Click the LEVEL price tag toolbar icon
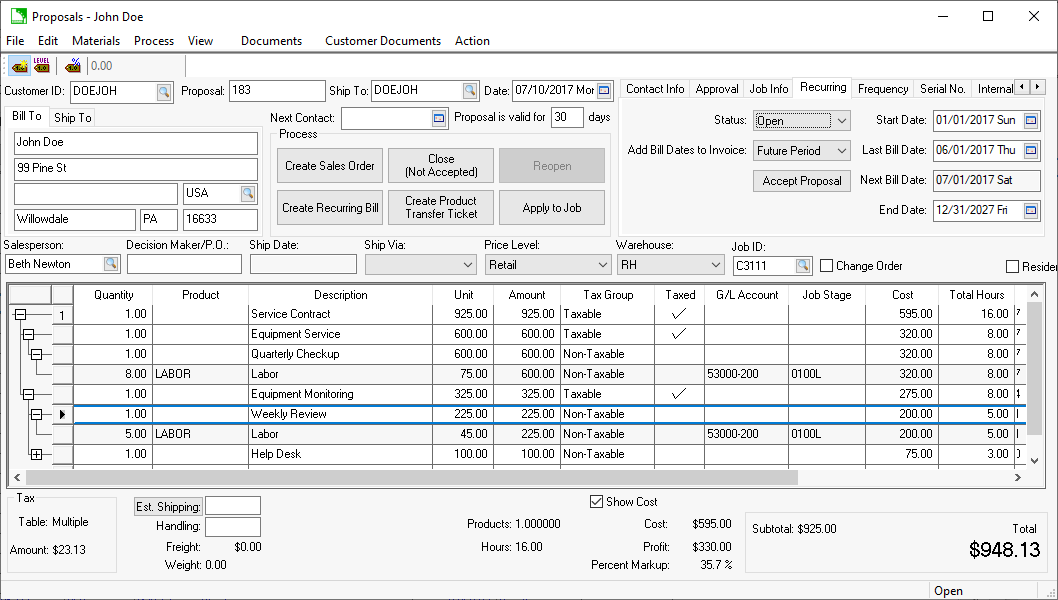The height and width of the screenshot is (600, 1058). pos(42,66)
